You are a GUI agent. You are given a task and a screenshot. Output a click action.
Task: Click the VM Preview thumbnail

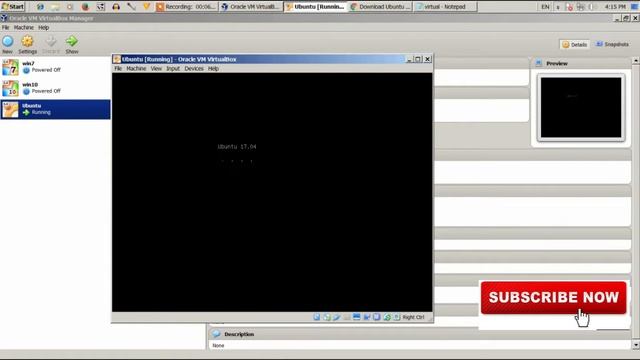581,108
